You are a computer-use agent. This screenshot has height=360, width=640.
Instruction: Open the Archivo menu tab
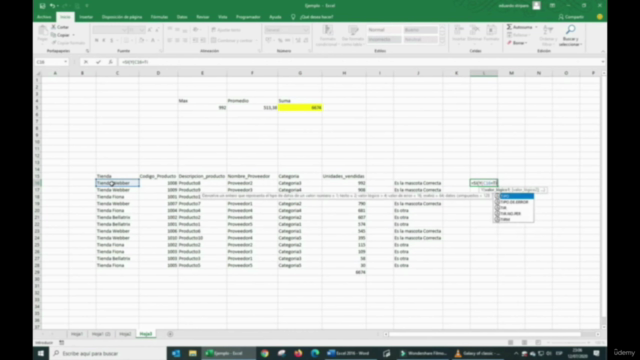44,17
